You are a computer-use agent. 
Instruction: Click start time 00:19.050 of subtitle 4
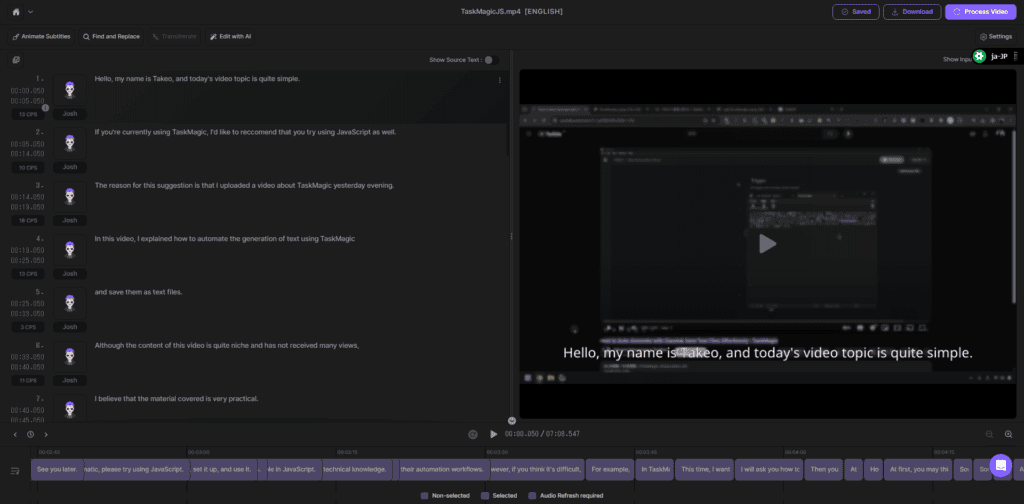click(x=27, y=251)
